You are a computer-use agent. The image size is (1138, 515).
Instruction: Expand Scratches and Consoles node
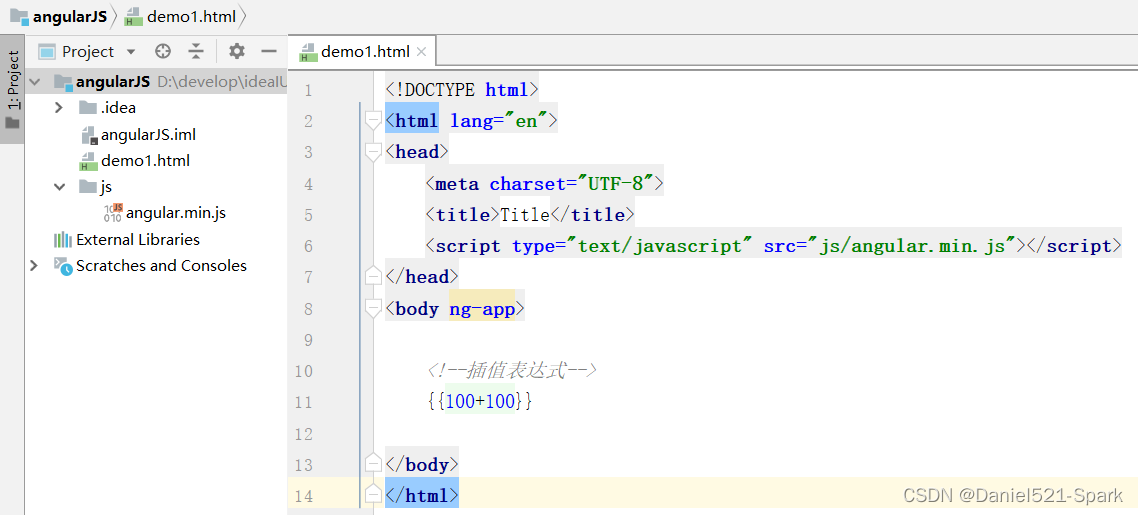coord(34,265)
